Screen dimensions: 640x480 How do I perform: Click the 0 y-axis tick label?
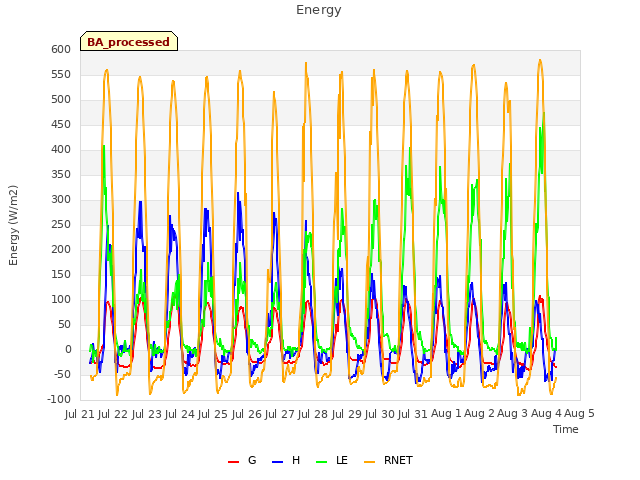[x=68, y=349]
